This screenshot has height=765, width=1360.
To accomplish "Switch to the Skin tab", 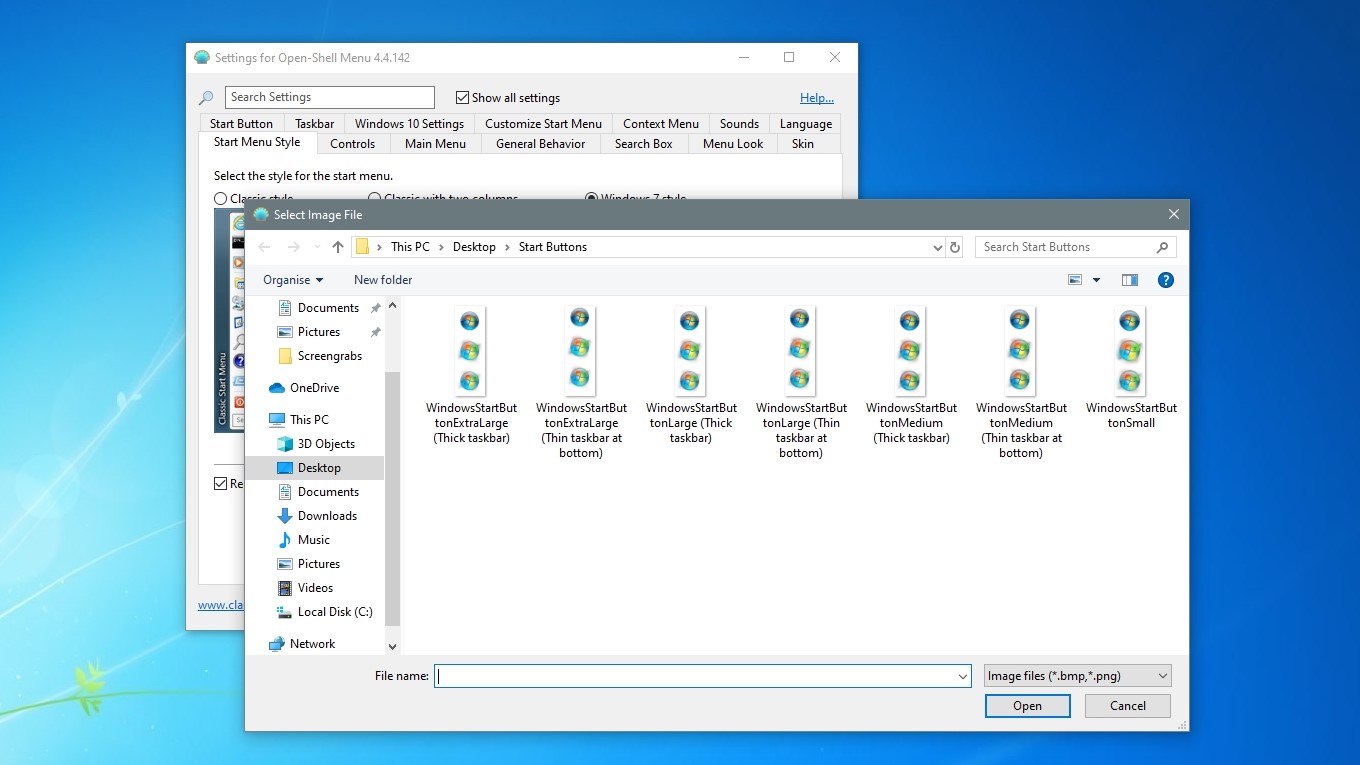I will point(803,144).
